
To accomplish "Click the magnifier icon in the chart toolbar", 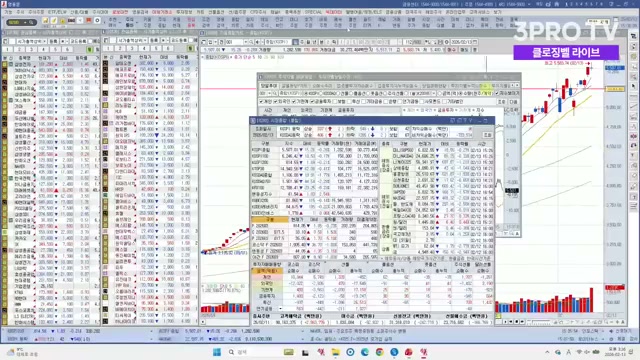I will [x=251, y=42].
